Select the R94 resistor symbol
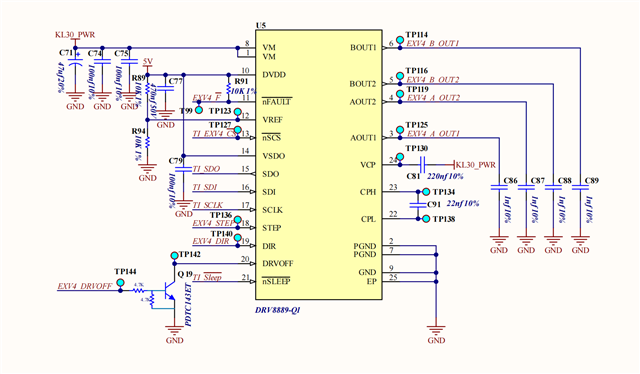 point(148,142)
